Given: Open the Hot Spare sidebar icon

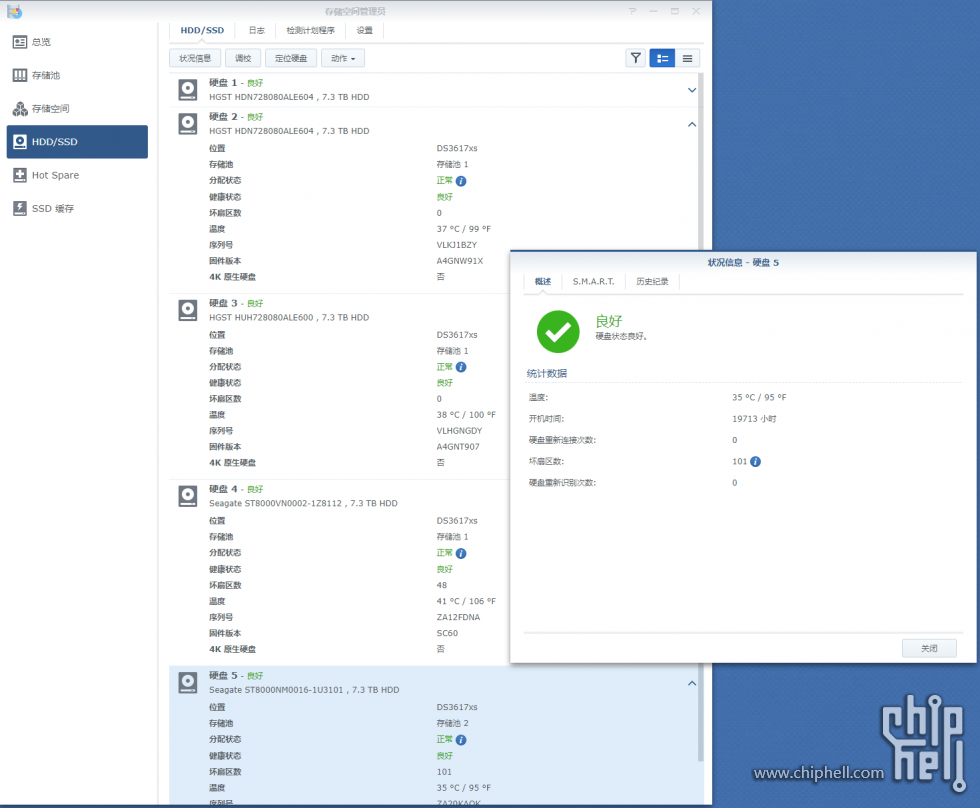Looking at the screenshot, I should click(x=20, y=175).
